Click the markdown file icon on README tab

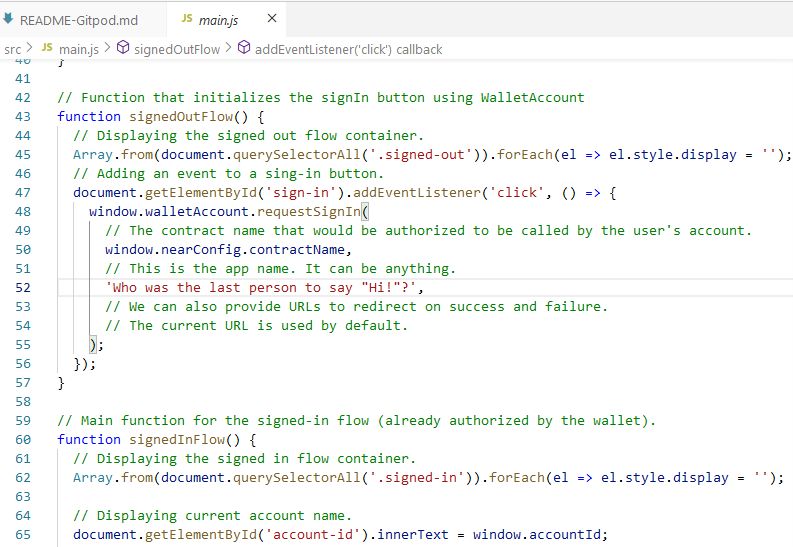coord(9,20)
